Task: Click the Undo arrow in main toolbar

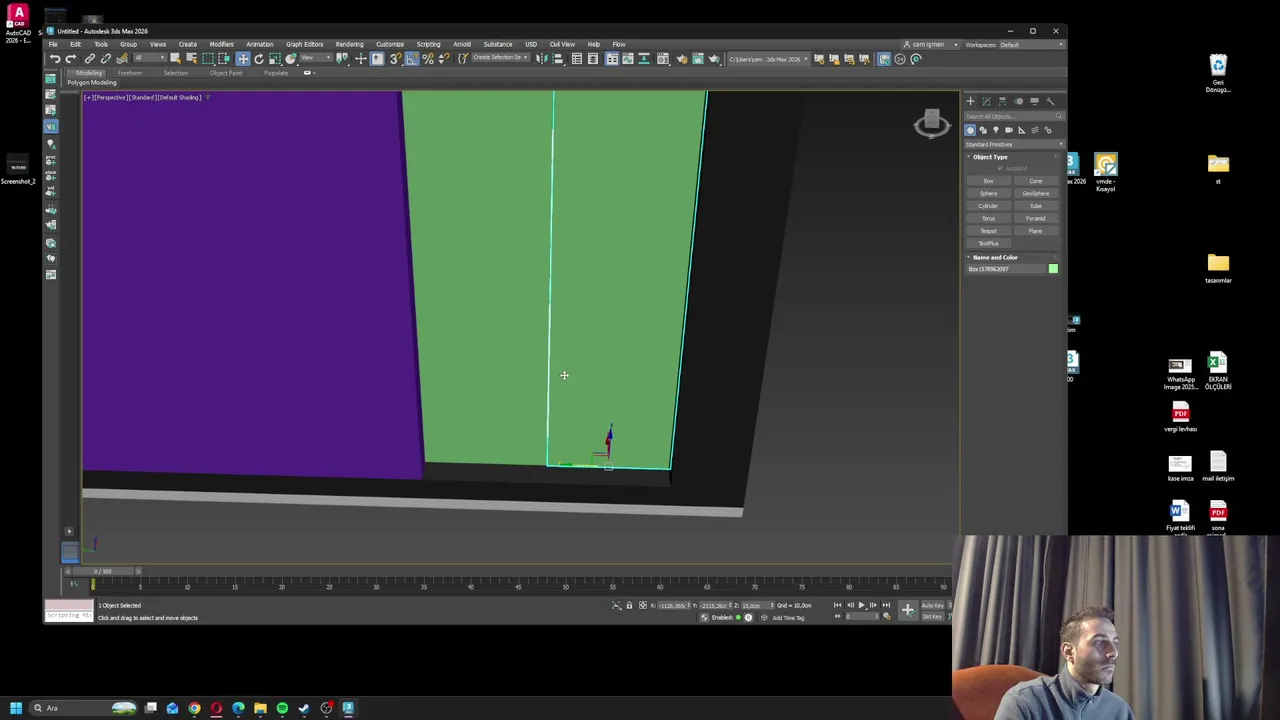Action: point(55,58)
